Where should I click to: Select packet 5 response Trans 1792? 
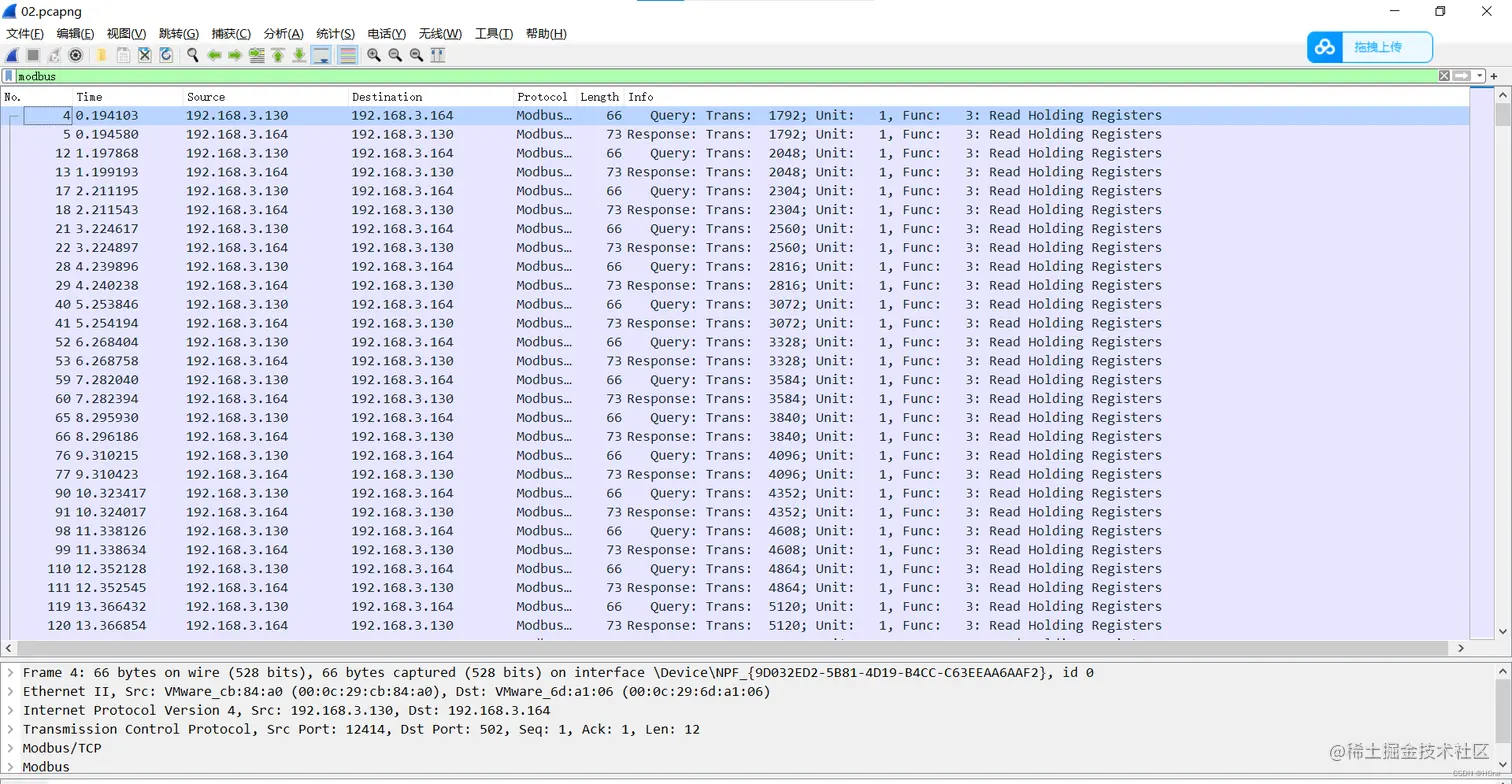click(735, 135)
